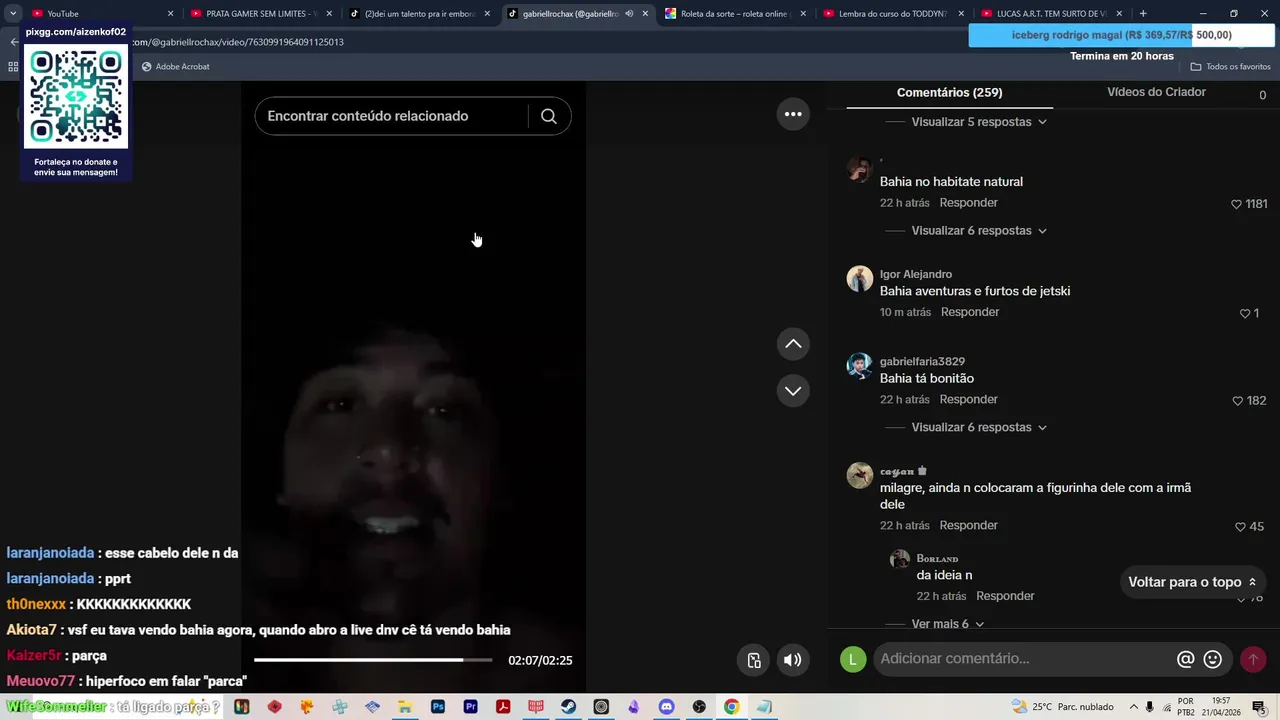Open the notification center icon

[1259, 707]
